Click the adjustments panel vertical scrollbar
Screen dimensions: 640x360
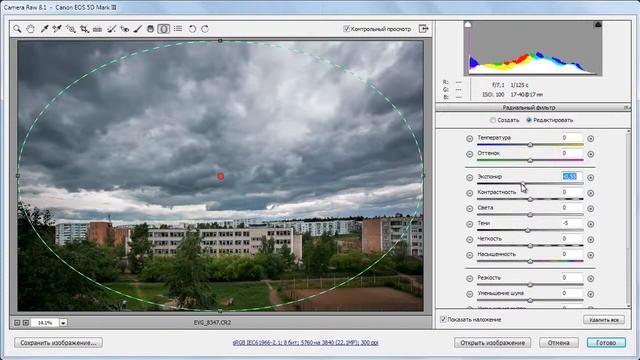coord(628,218)
